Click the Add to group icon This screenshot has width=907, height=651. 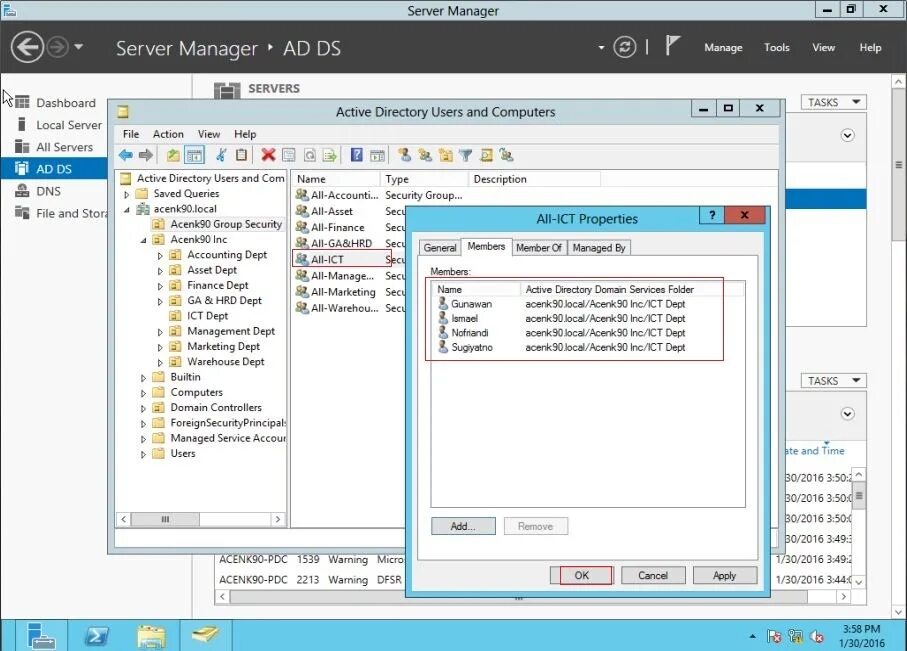pos(507,155)
